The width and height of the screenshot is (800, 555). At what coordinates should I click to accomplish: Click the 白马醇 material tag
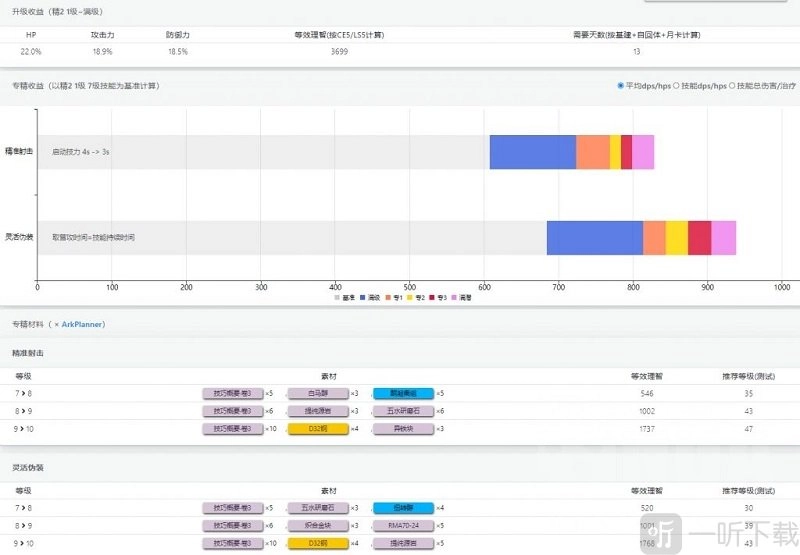317,394
